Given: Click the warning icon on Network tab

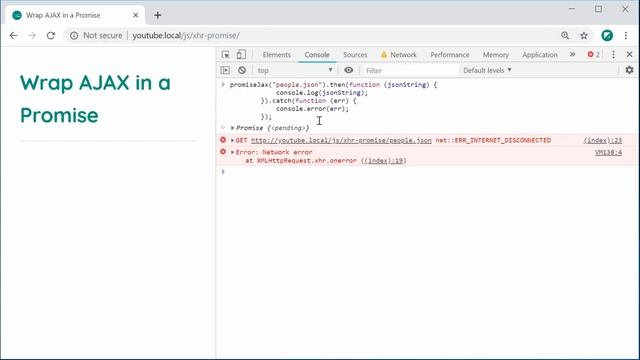Looking at the screenshot, I should (384, 54).
